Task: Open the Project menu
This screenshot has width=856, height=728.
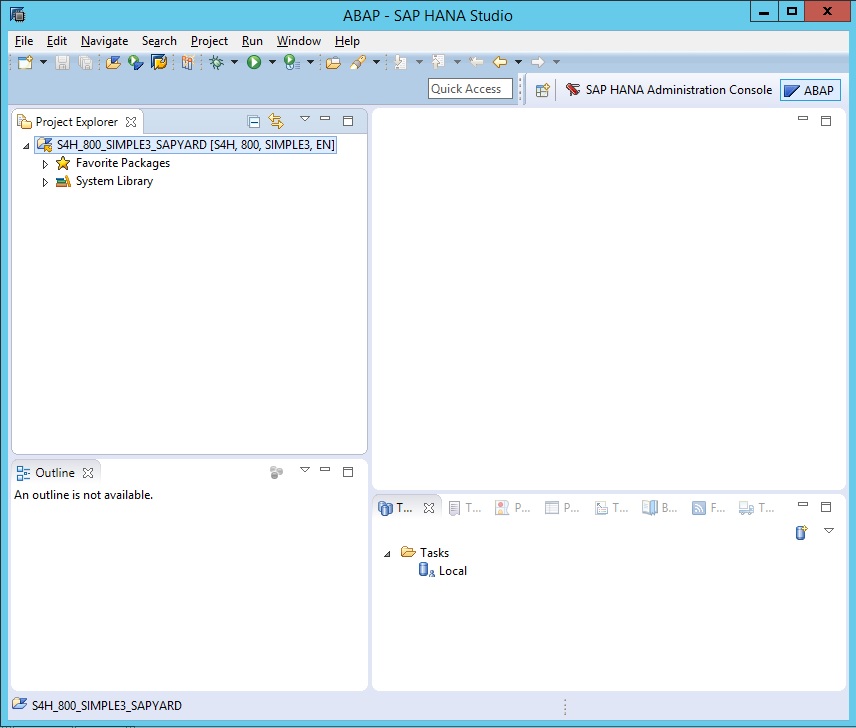Action: [x=209, y=41]
